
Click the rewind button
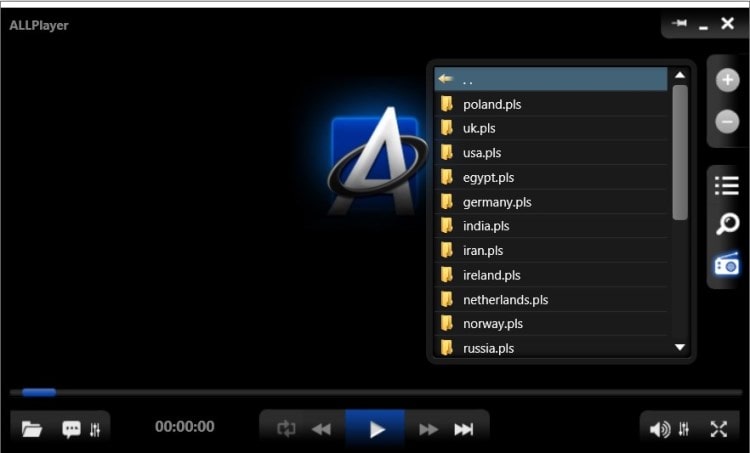(321, 429)
